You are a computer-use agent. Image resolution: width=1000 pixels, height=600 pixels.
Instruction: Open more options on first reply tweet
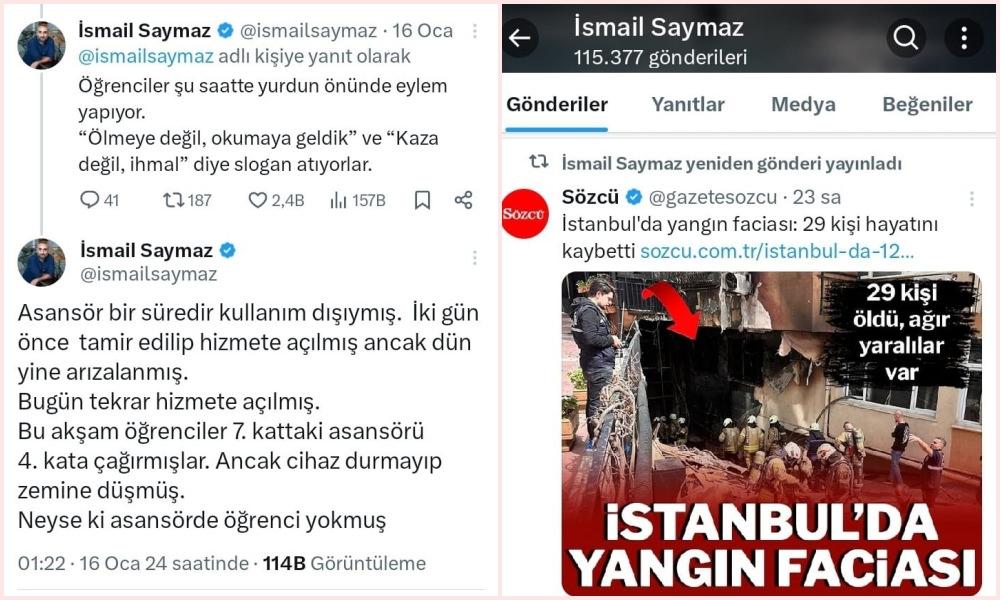(474, 31)
